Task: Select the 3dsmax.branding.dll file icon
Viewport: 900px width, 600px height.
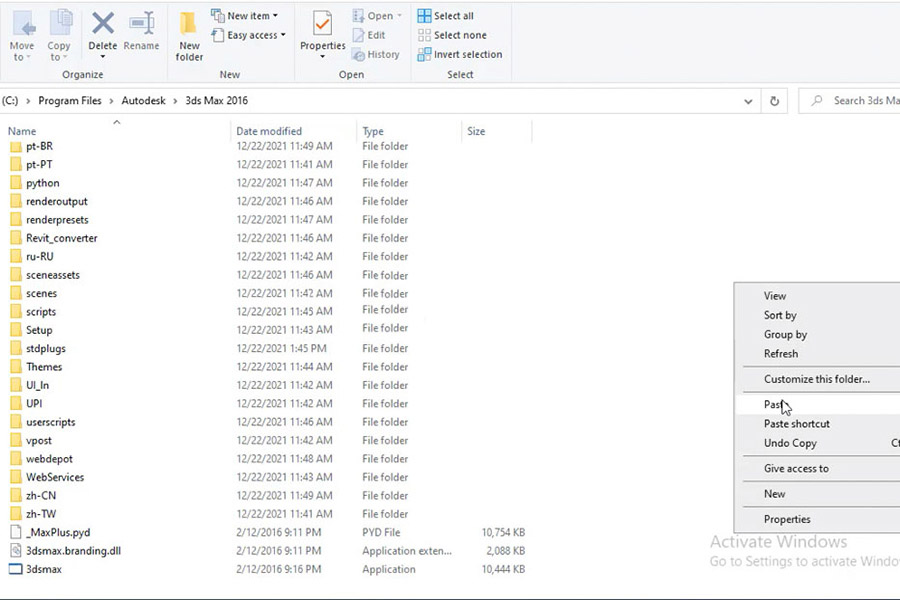Action: click(16, 551)
